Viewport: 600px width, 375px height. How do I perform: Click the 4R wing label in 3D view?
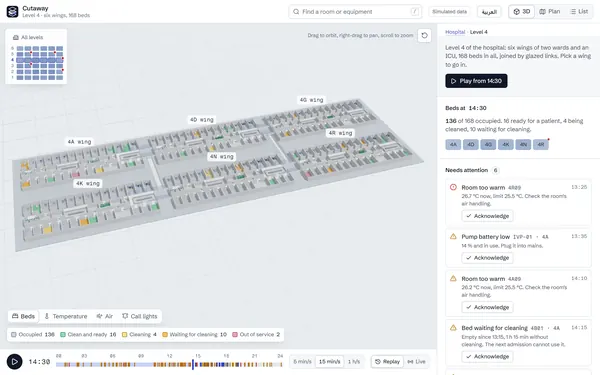click(340, 133)
